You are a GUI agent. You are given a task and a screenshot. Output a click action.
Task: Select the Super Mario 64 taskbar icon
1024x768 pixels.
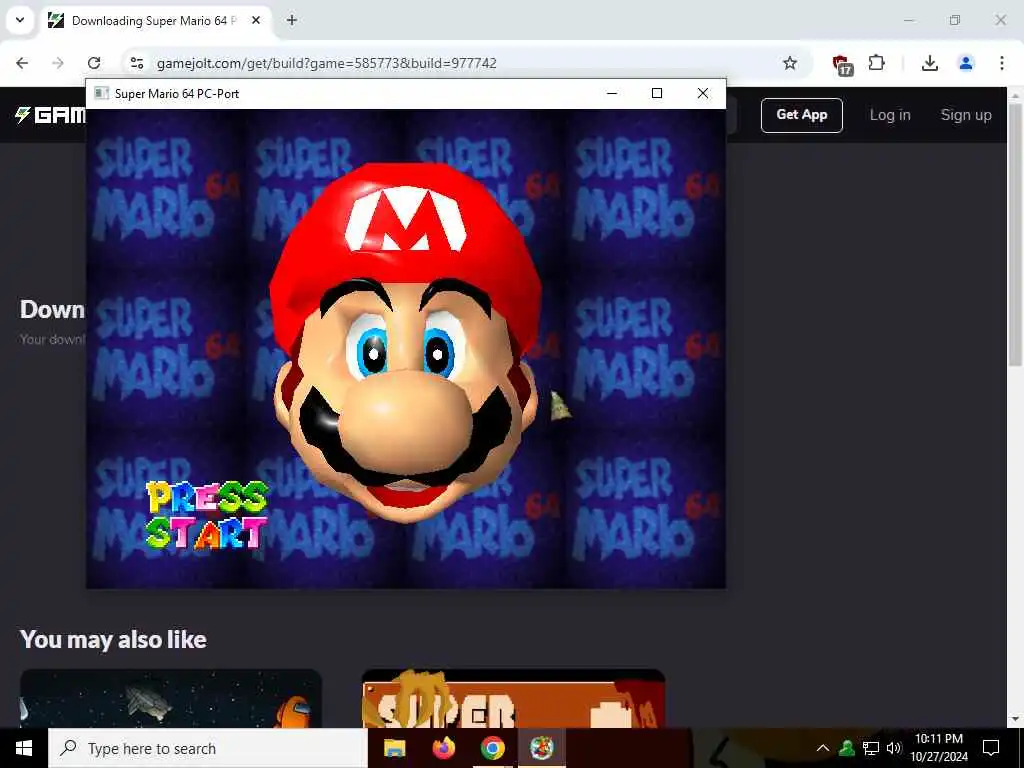coord(541,748)
